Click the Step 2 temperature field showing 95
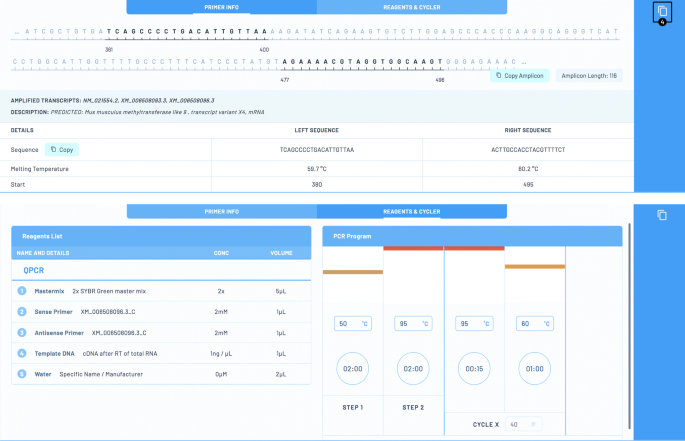The height and width of the screenshot is (441, 685). (413, 324)
